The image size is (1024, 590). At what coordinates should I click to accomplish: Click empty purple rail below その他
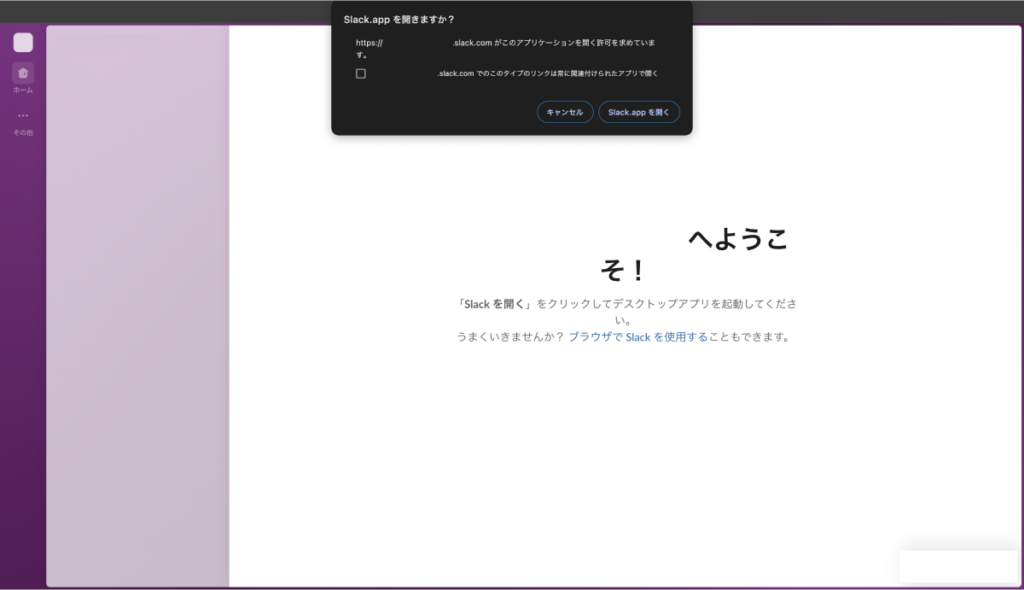click(x=23, y=350)
